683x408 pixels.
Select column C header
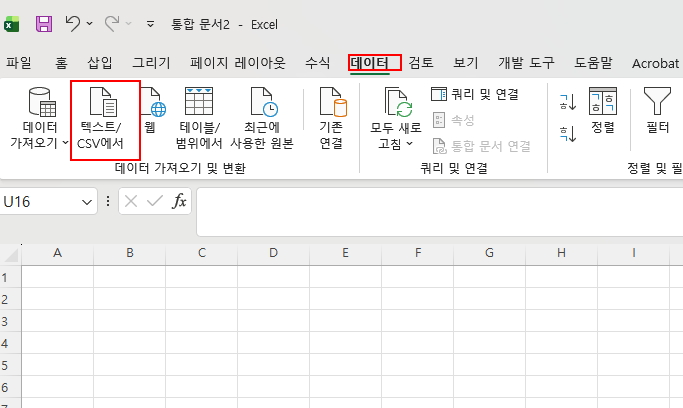tap(201, 253)
